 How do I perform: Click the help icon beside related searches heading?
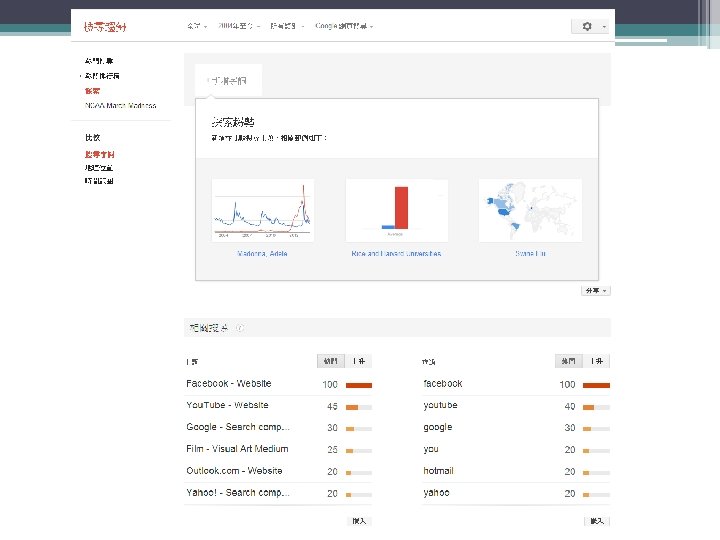[x=240, y=328]
